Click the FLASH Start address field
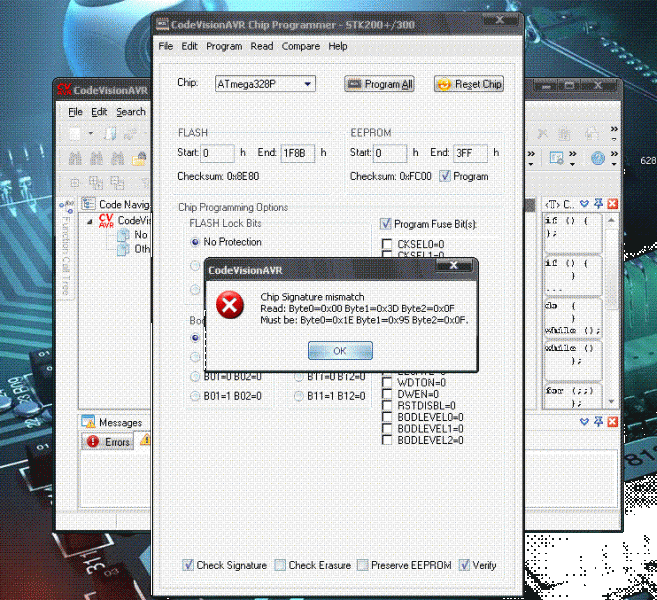This screenshot has width=657, height=600. coord(217,153)
